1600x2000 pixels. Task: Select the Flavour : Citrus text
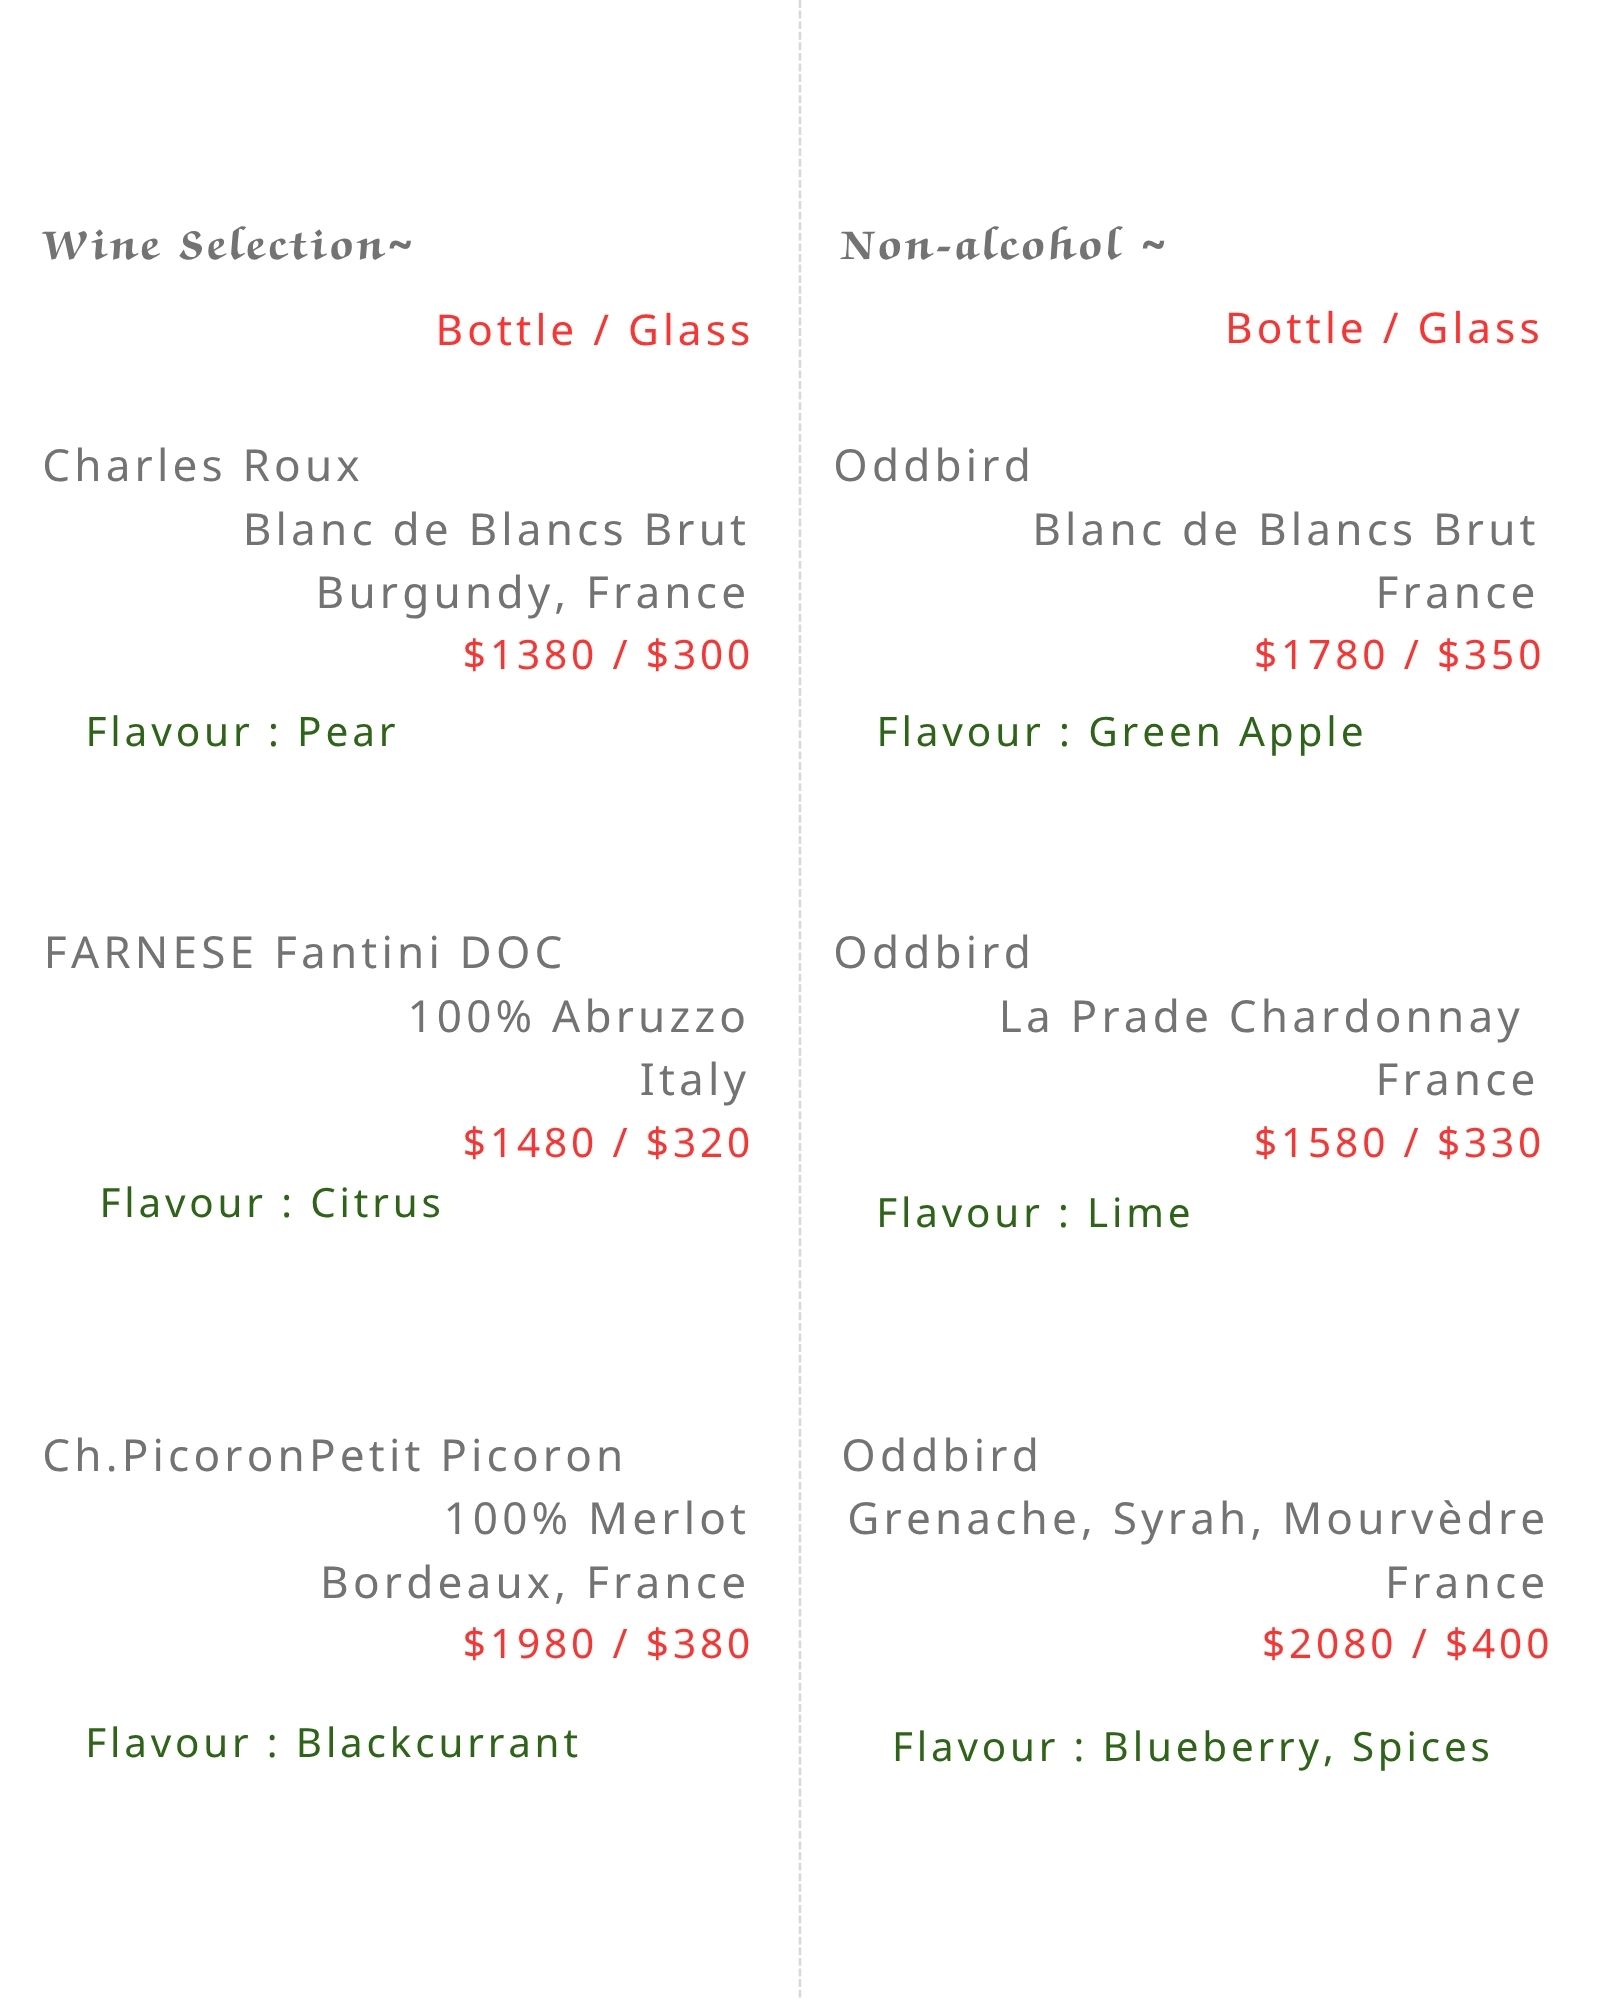click(270, 1203)
